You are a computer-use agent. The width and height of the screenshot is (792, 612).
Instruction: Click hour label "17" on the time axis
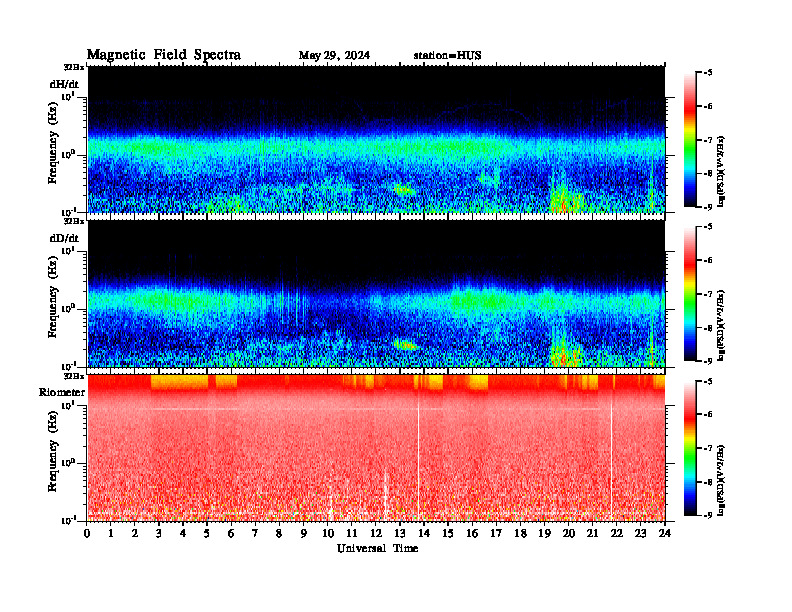click(496, 533)
